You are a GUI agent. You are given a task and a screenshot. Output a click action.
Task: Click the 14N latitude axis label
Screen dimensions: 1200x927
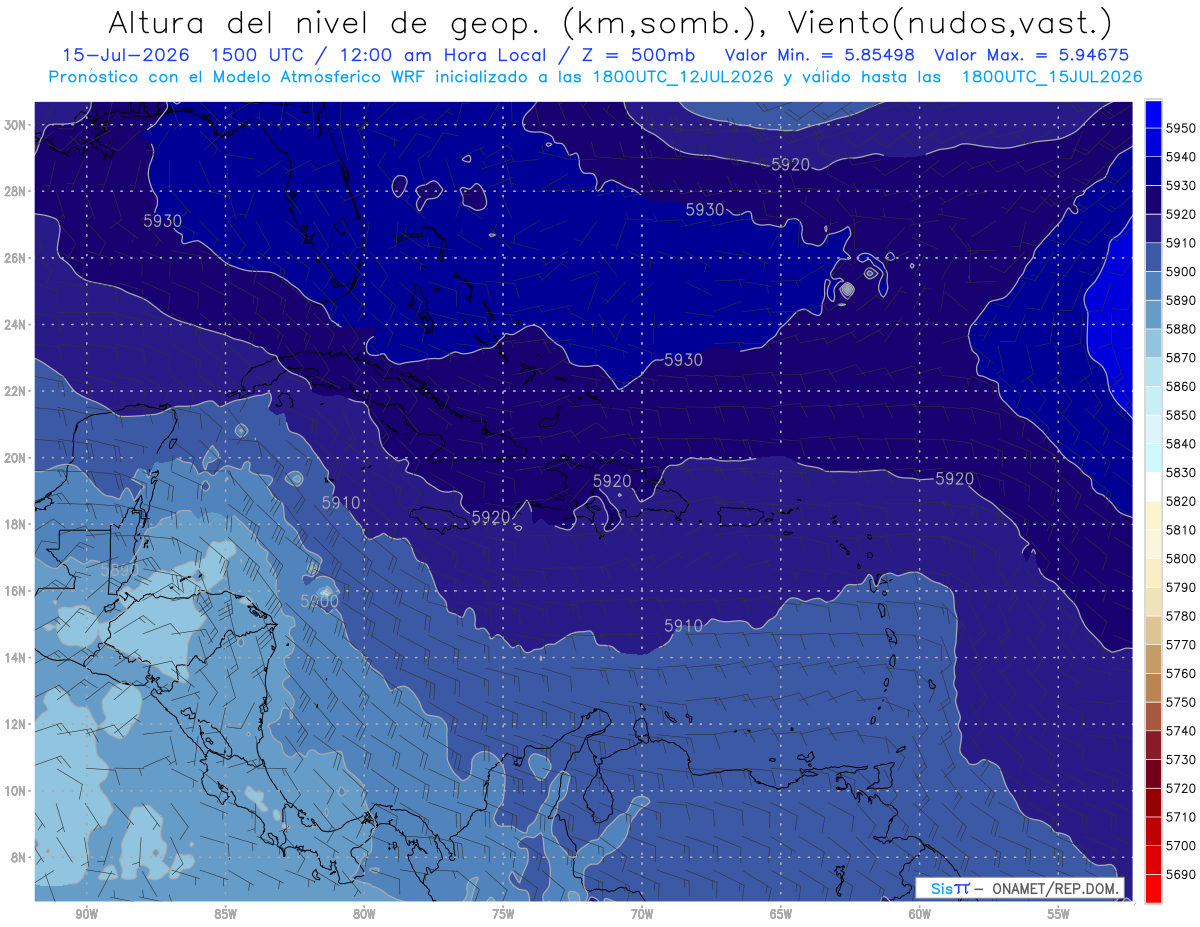15,657
